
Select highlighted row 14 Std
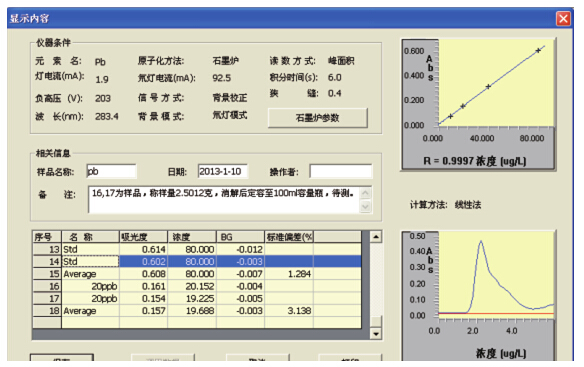click(x=197, y=262)
